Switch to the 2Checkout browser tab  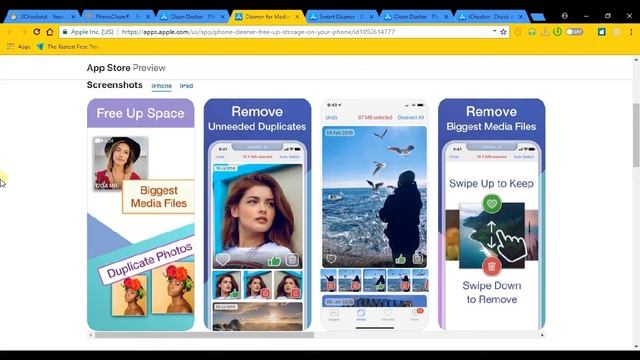click(43, 17)
